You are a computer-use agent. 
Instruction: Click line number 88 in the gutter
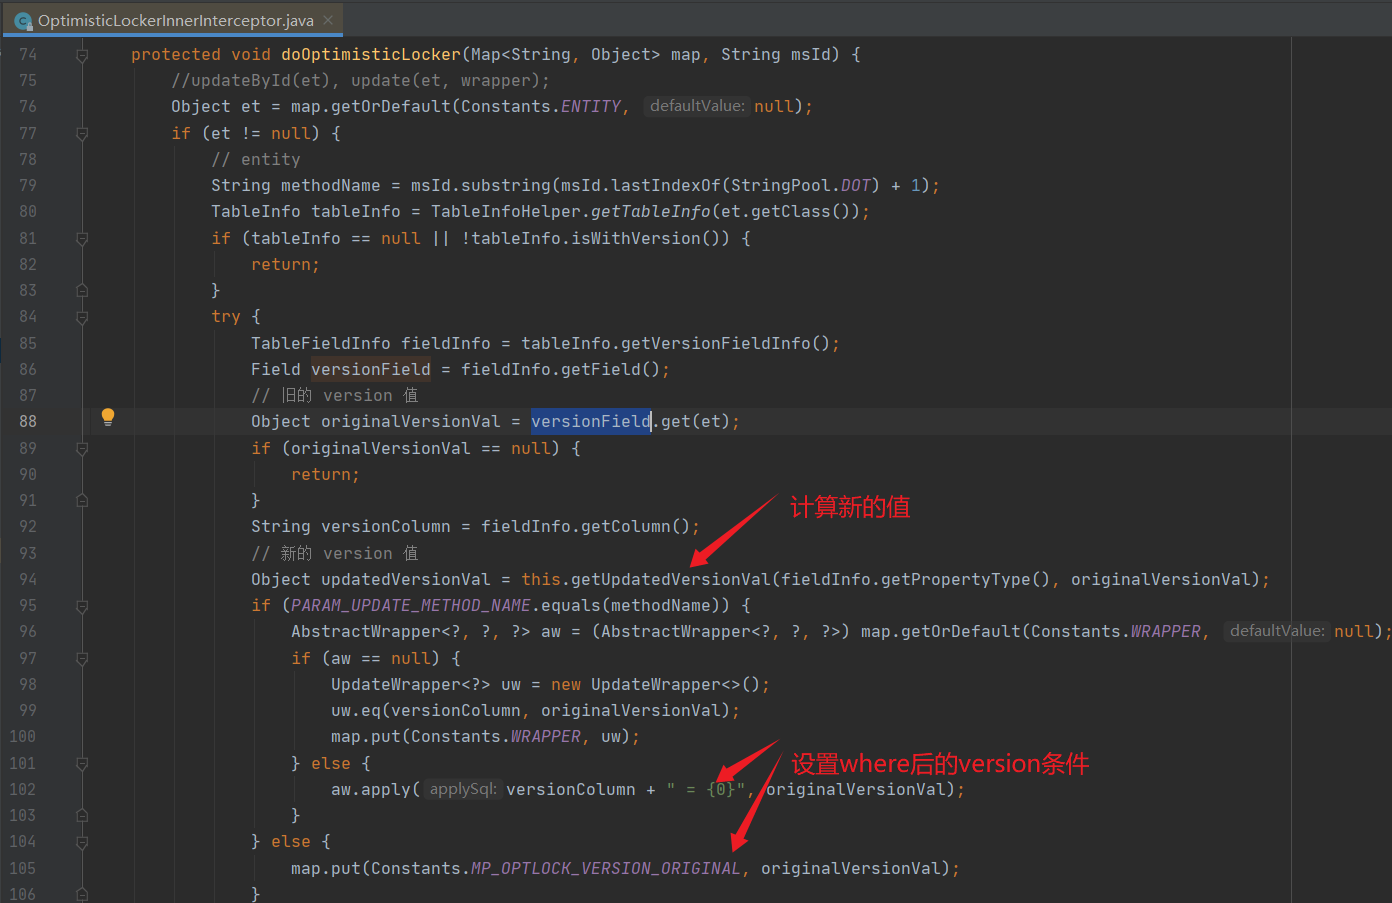(x=28, y=422)
